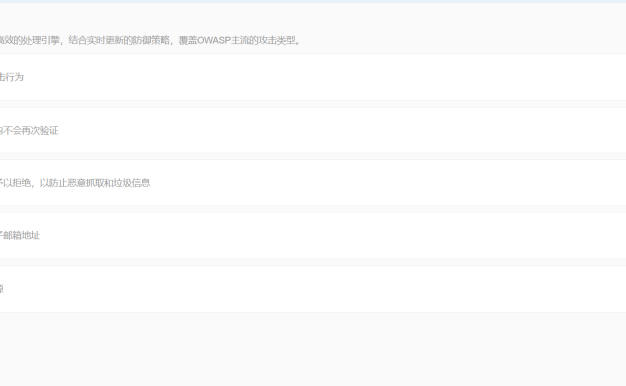
Task: Click the text 不会再次验证
Action: coord(30,131)
